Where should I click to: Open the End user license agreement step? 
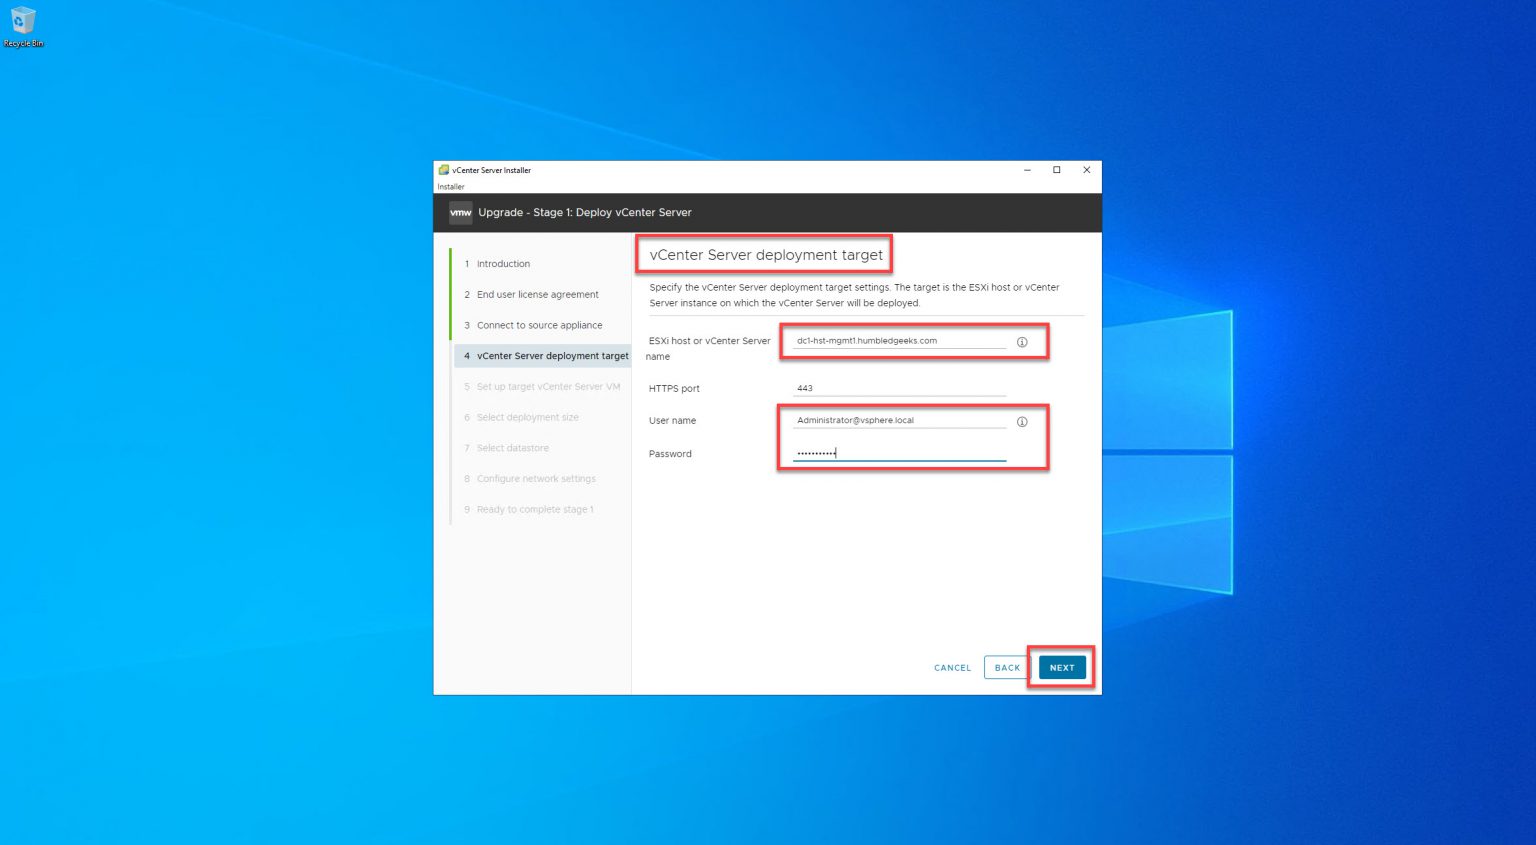(538, 294)
